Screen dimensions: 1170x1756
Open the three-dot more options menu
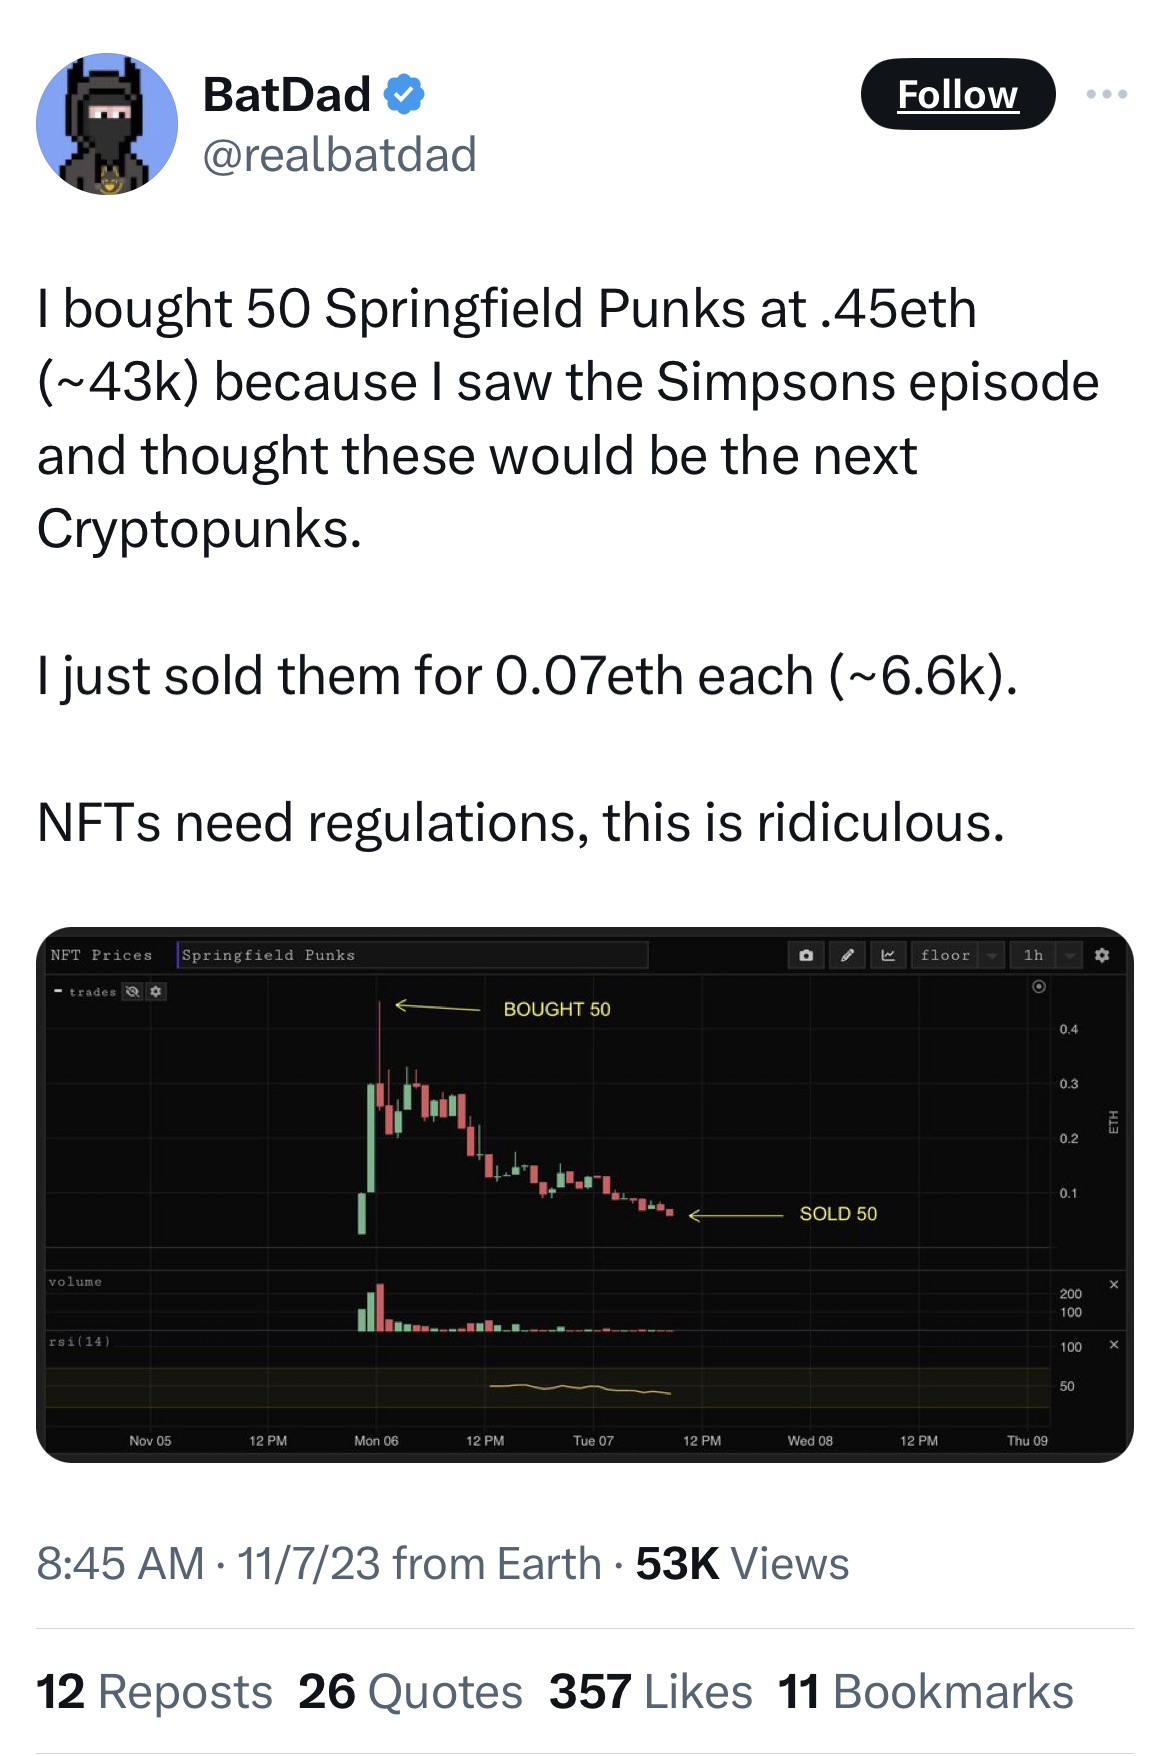click(x=1107, y=94)
